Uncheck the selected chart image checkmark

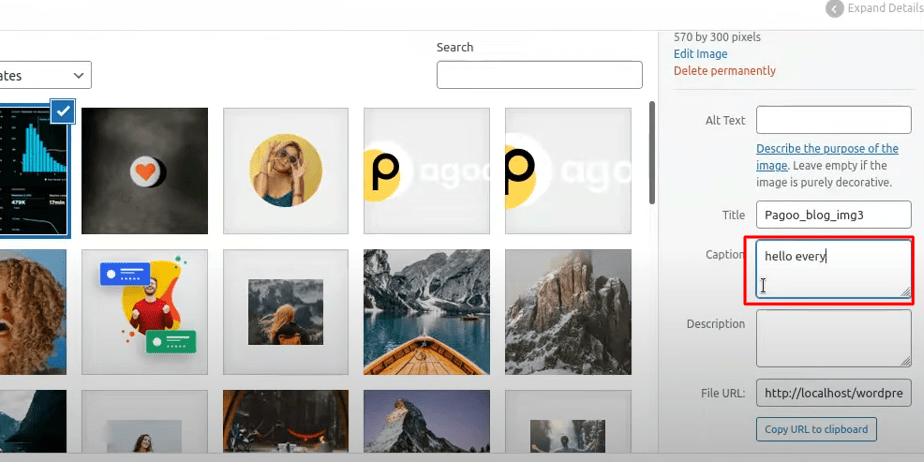pyautogui.click(x=62, y=111)
